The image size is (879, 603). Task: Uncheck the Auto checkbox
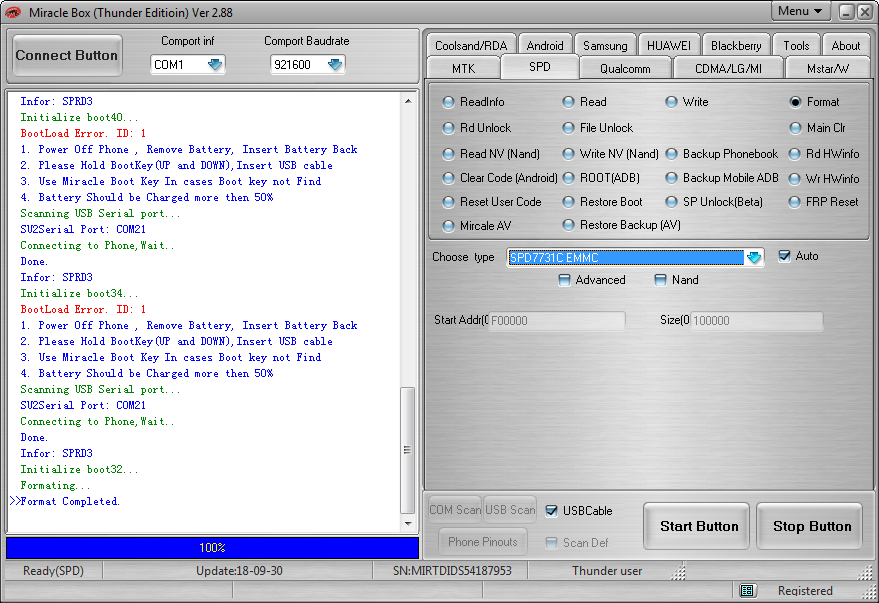pyautogui.click(x=784, y=256)
